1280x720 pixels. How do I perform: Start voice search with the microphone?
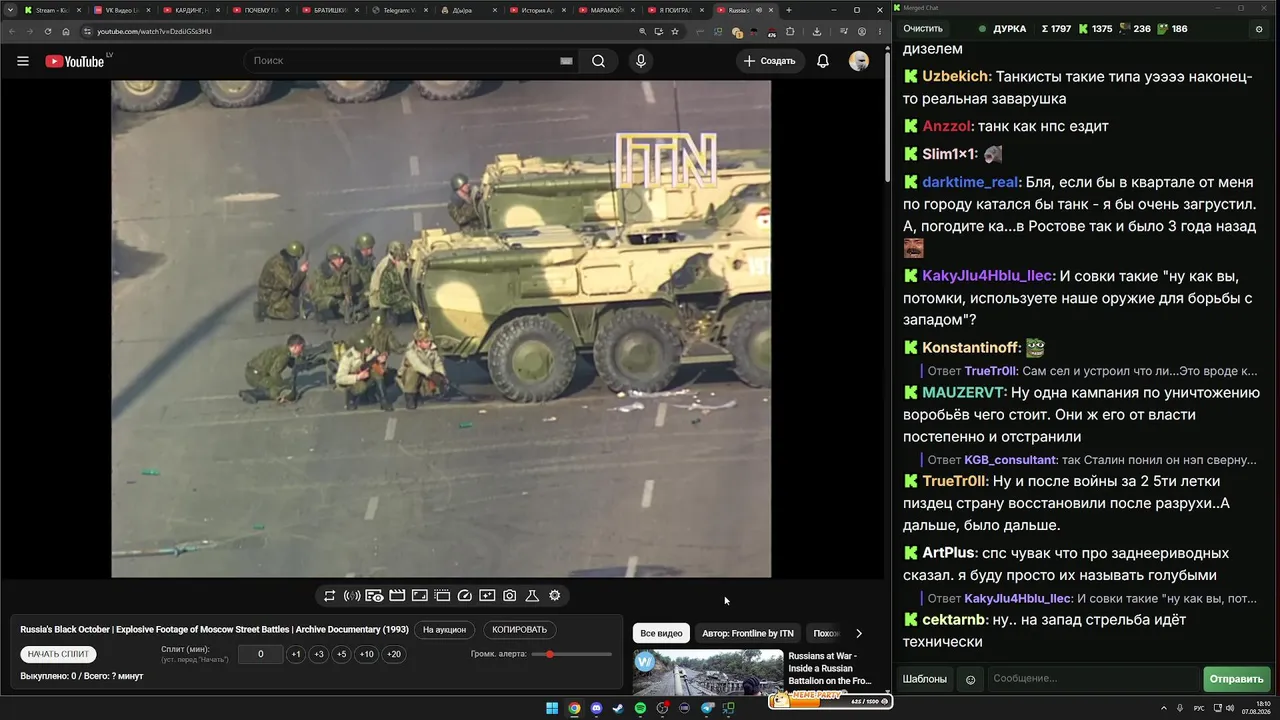641,61
